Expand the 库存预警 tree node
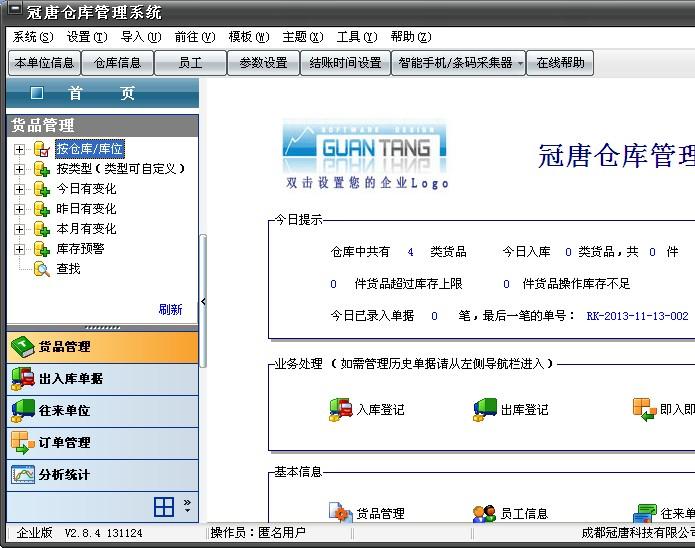The image size is (695, 548). (x=19, y=249)
